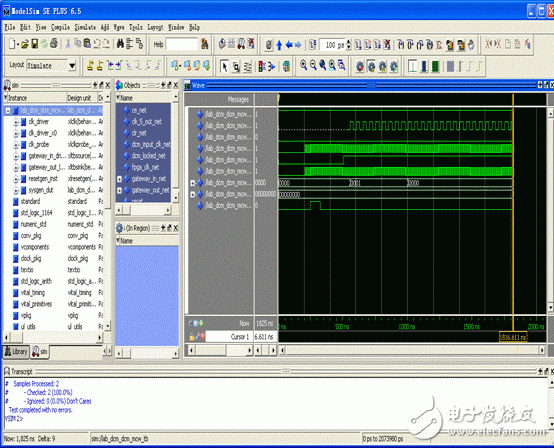Viewport: 554px width, 448px height.
Task: Toggle dock button on Transcript panel
Action: point(546,371)
